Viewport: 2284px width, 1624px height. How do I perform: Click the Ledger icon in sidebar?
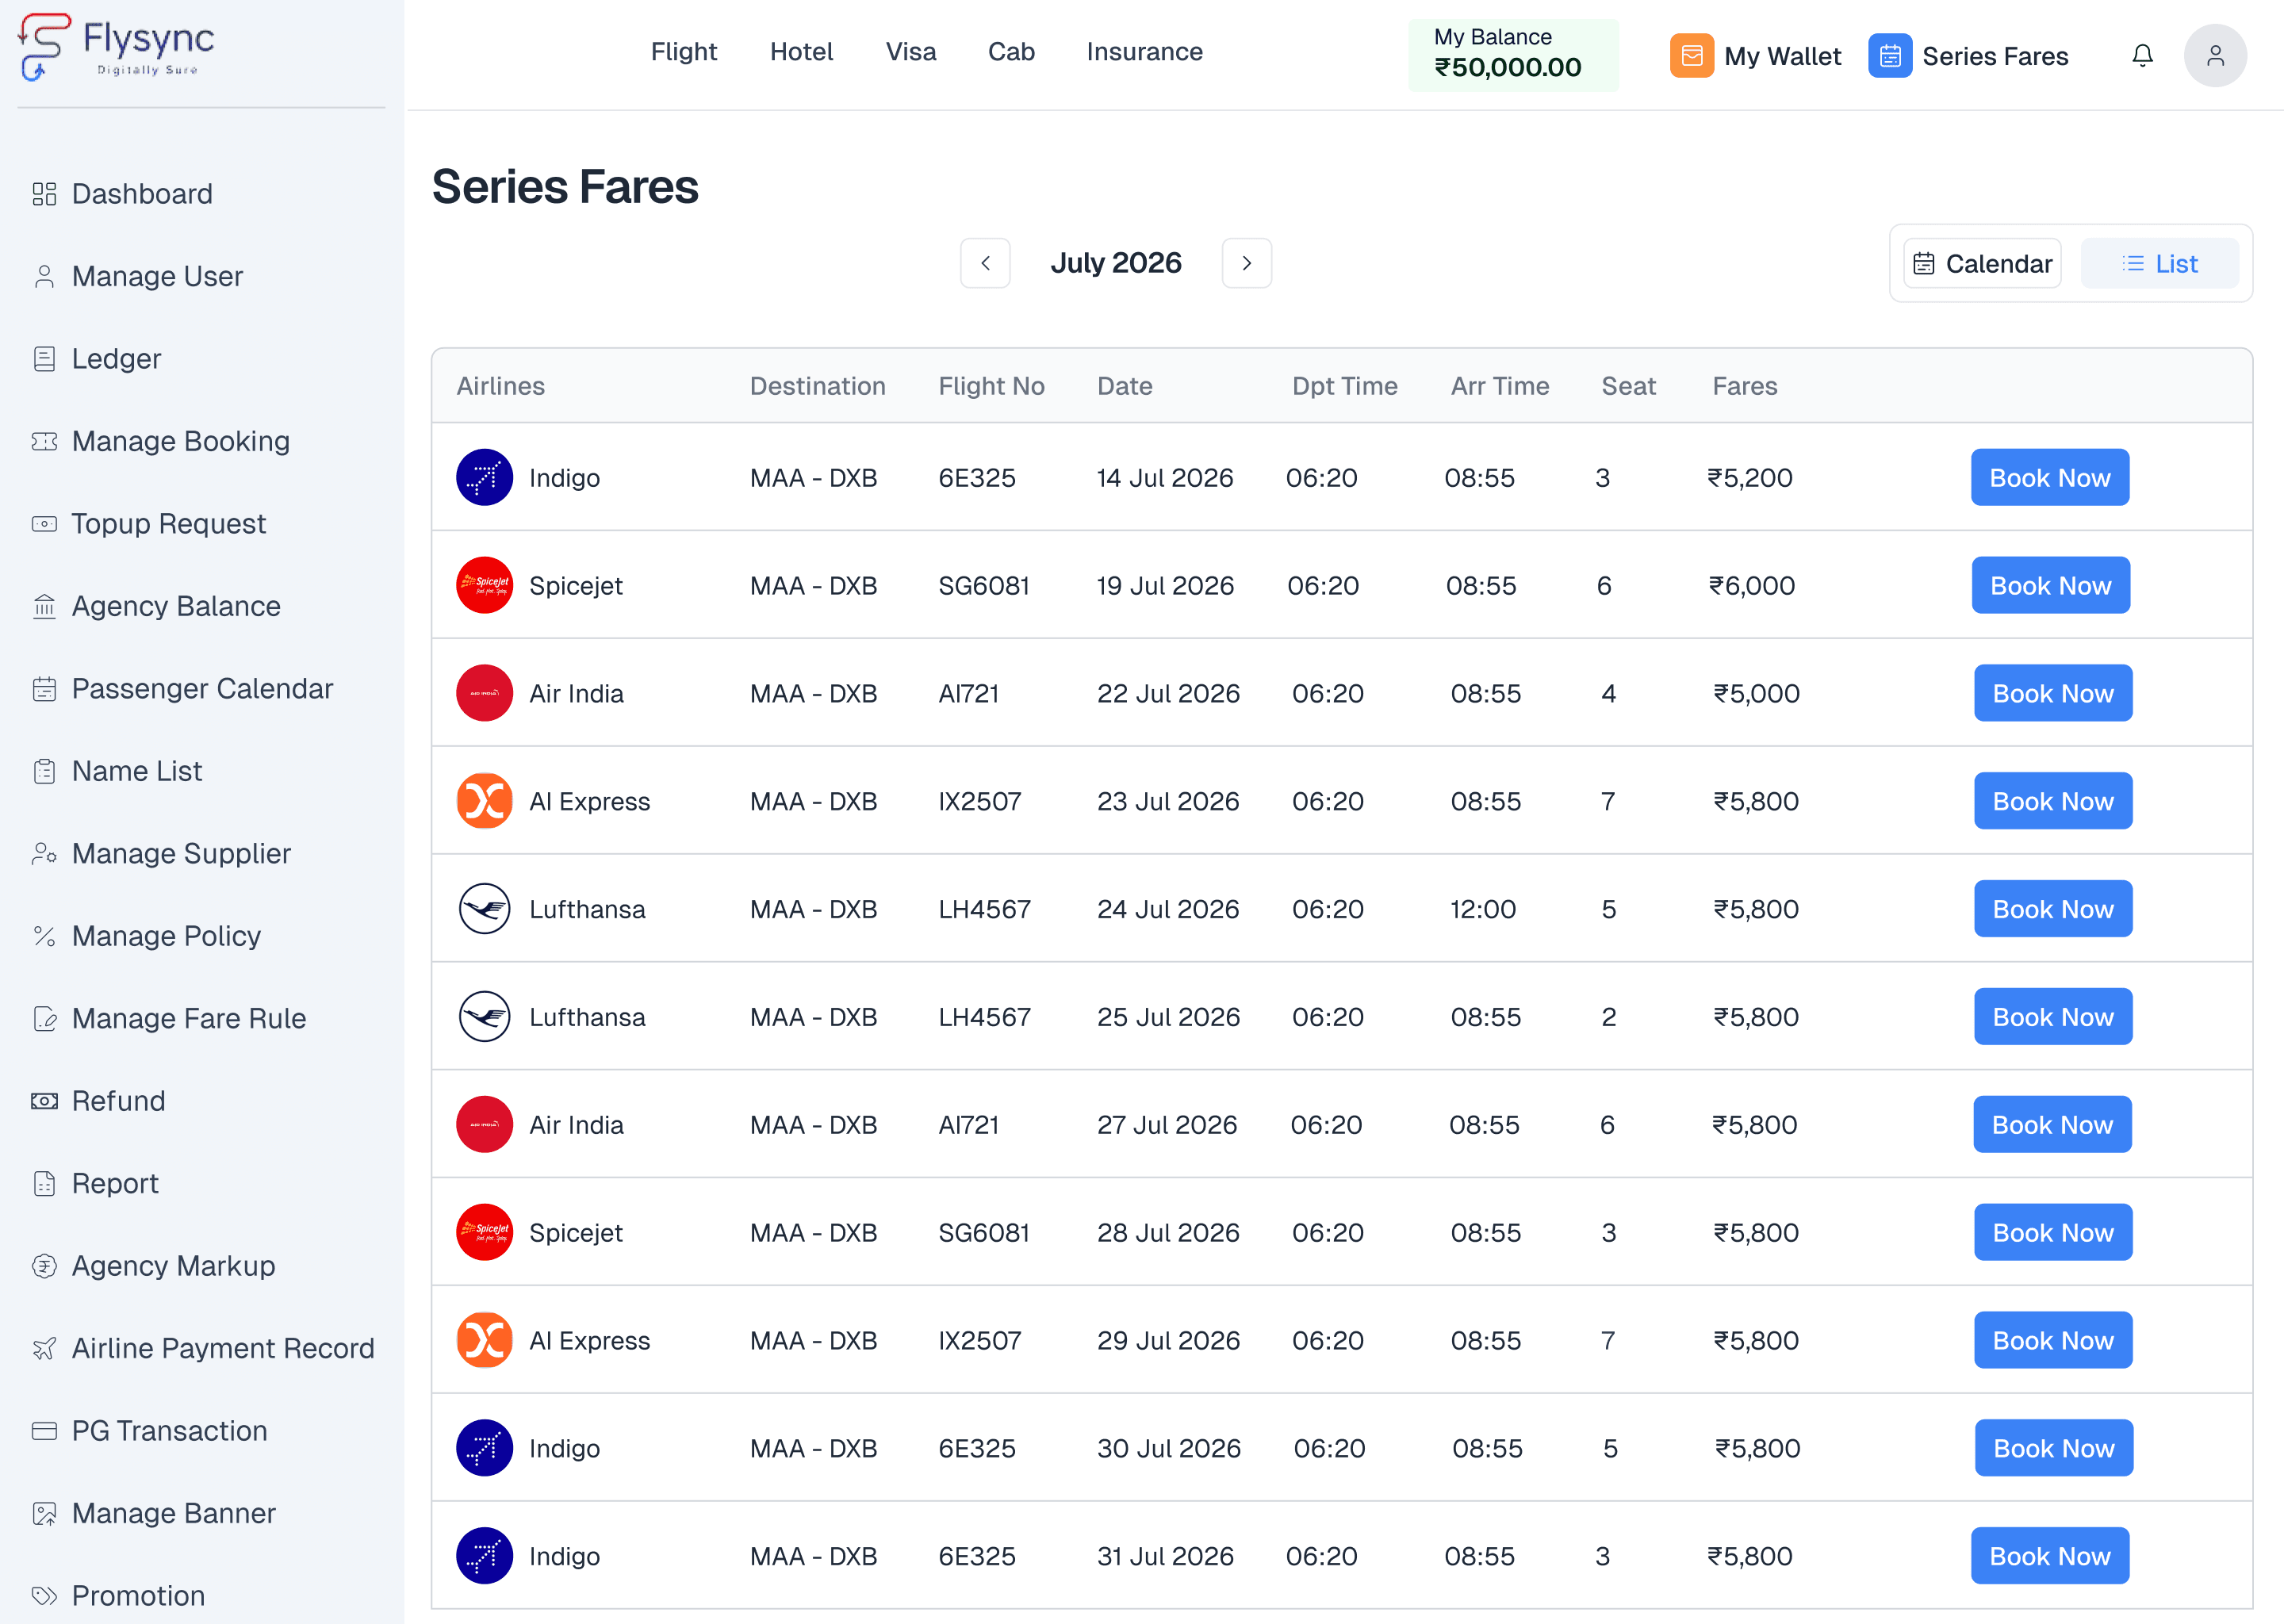(x=44, y=359)
